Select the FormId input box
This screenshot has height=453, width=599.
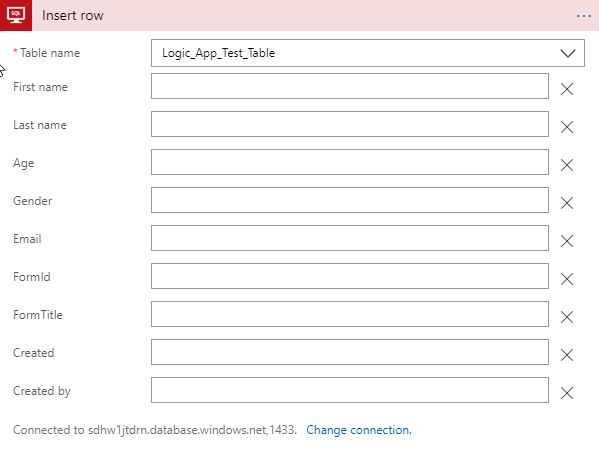[x=350, y=276]
